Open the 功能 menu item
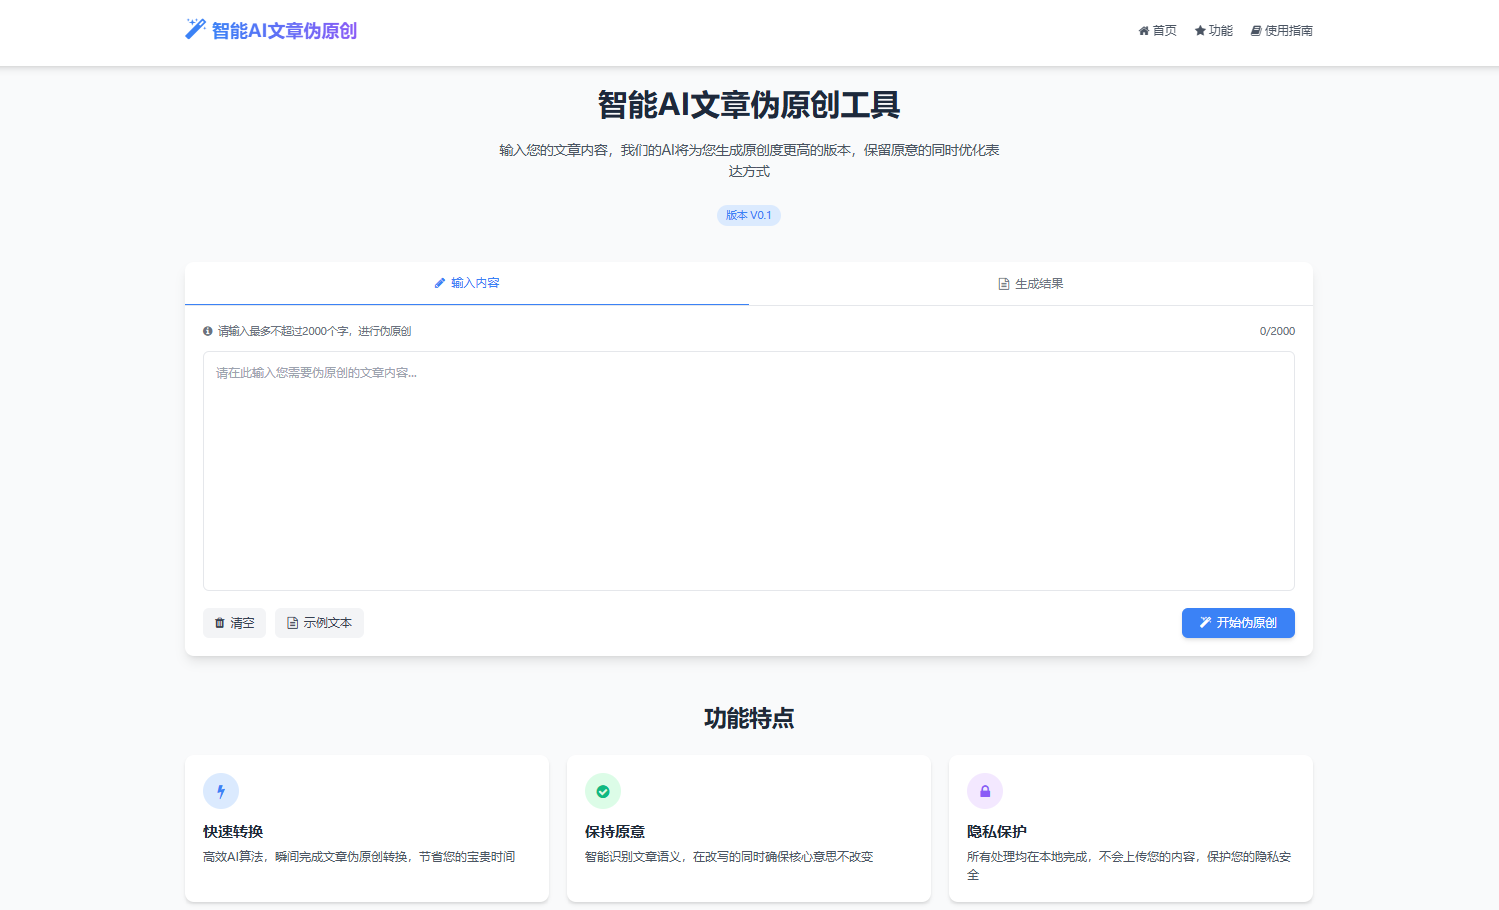1499x910 pixels. 1213,30
